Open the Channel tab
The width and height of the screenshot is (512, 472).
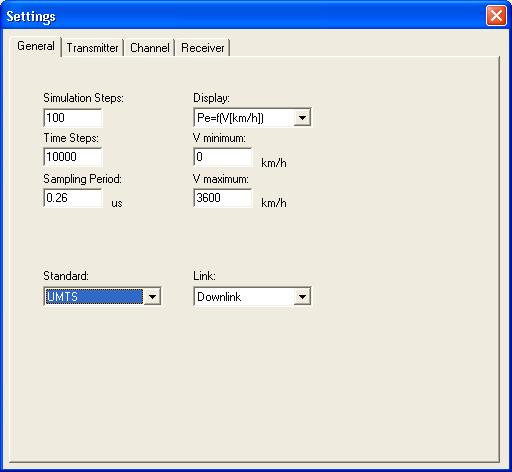[x=150, y=48]
